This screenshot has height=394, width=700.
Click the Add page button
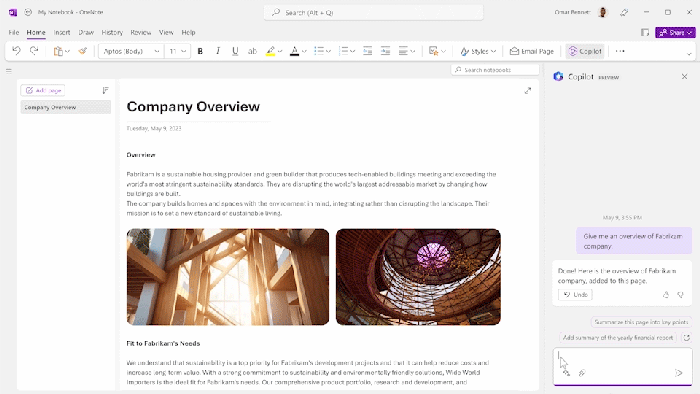43,91
